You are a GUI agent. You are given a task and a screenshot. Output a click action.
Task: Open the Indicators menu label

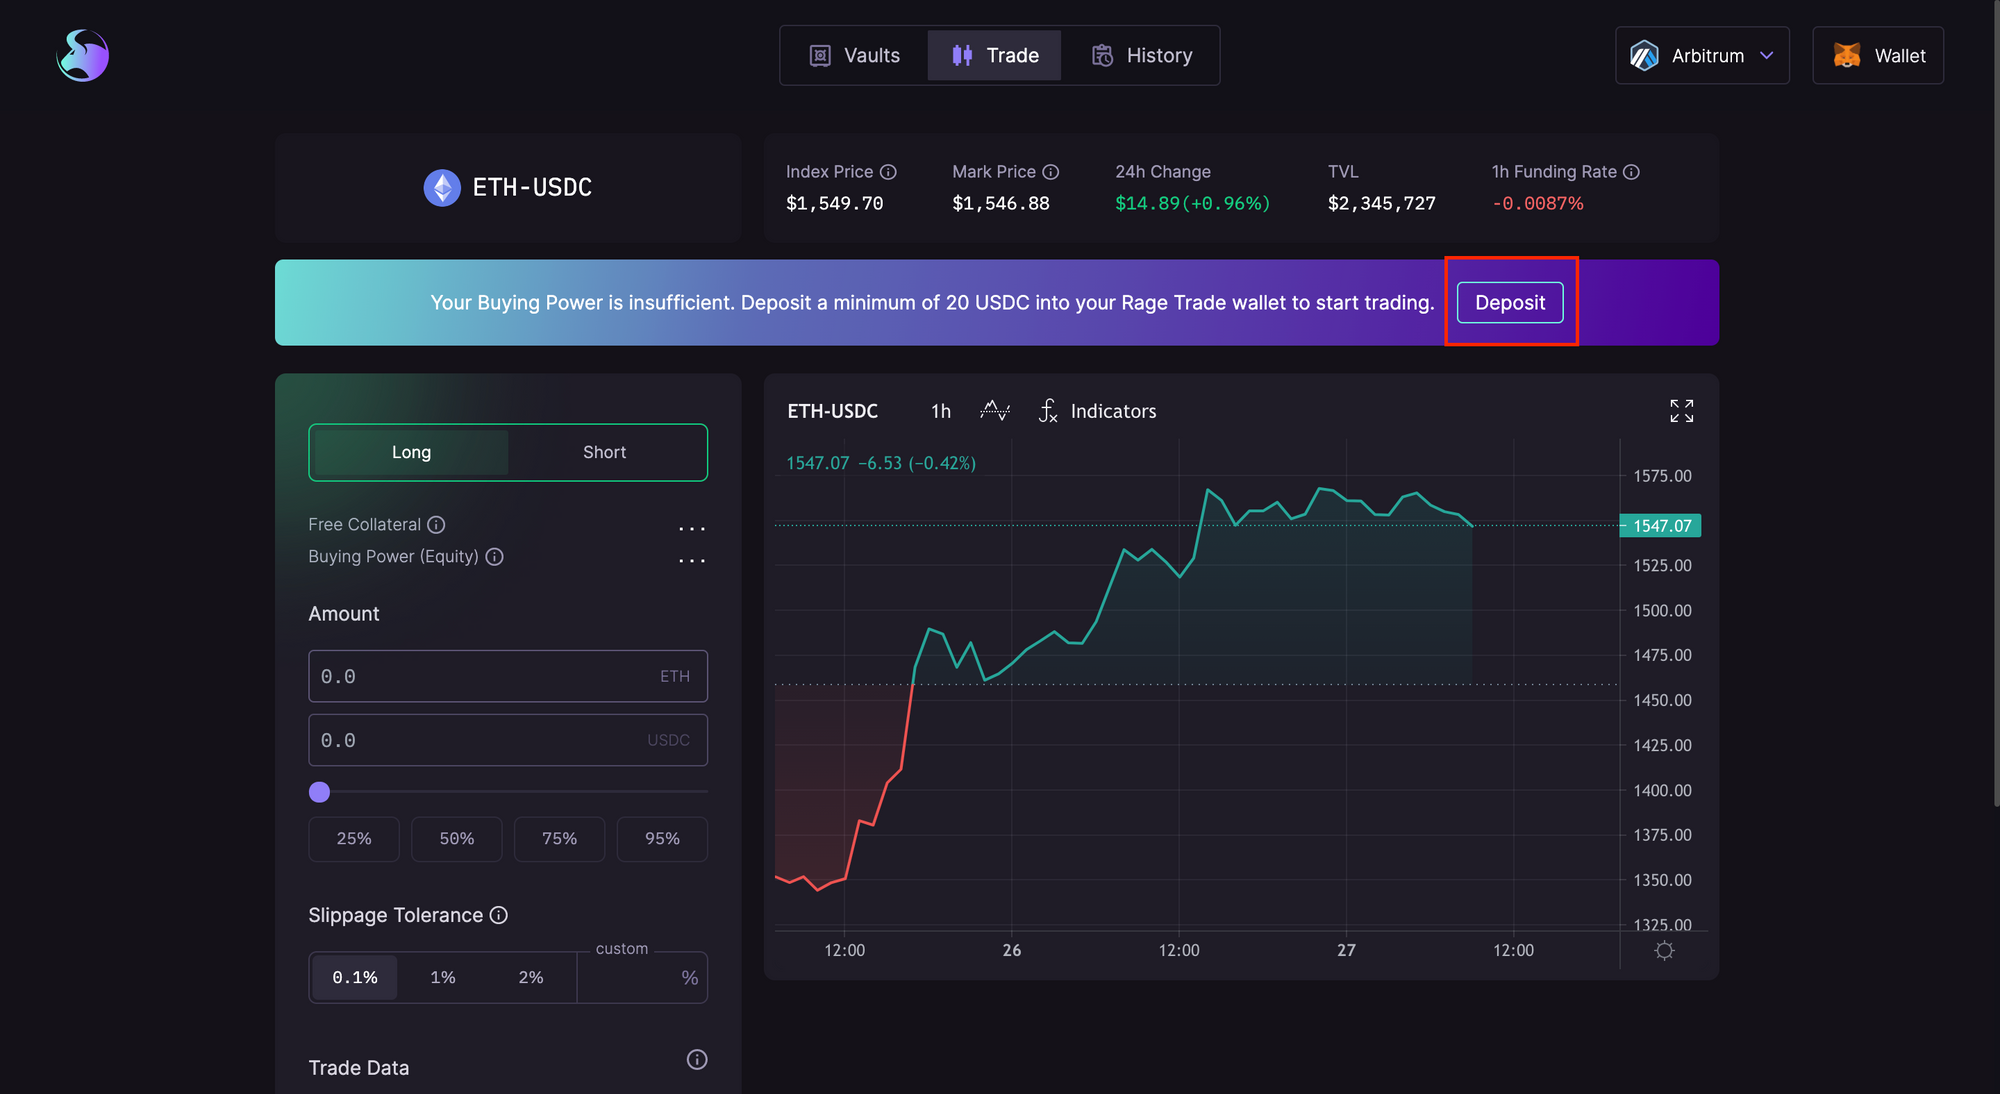pyautogui.click(x=1113, y=411)
